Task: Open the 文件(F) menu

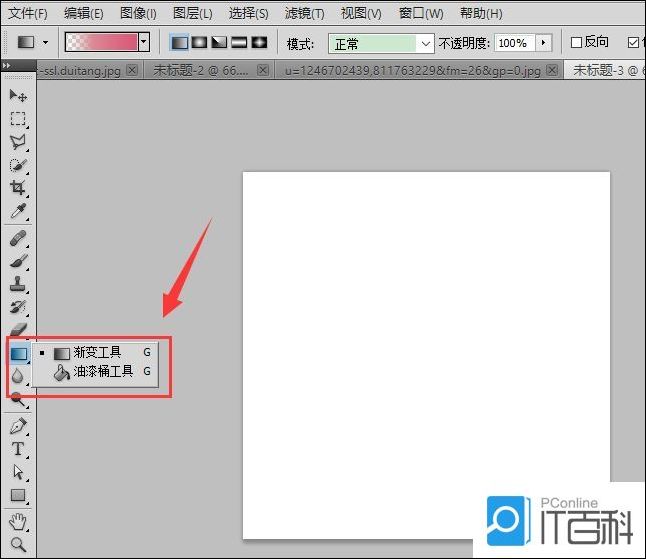Action: point(28,14)
